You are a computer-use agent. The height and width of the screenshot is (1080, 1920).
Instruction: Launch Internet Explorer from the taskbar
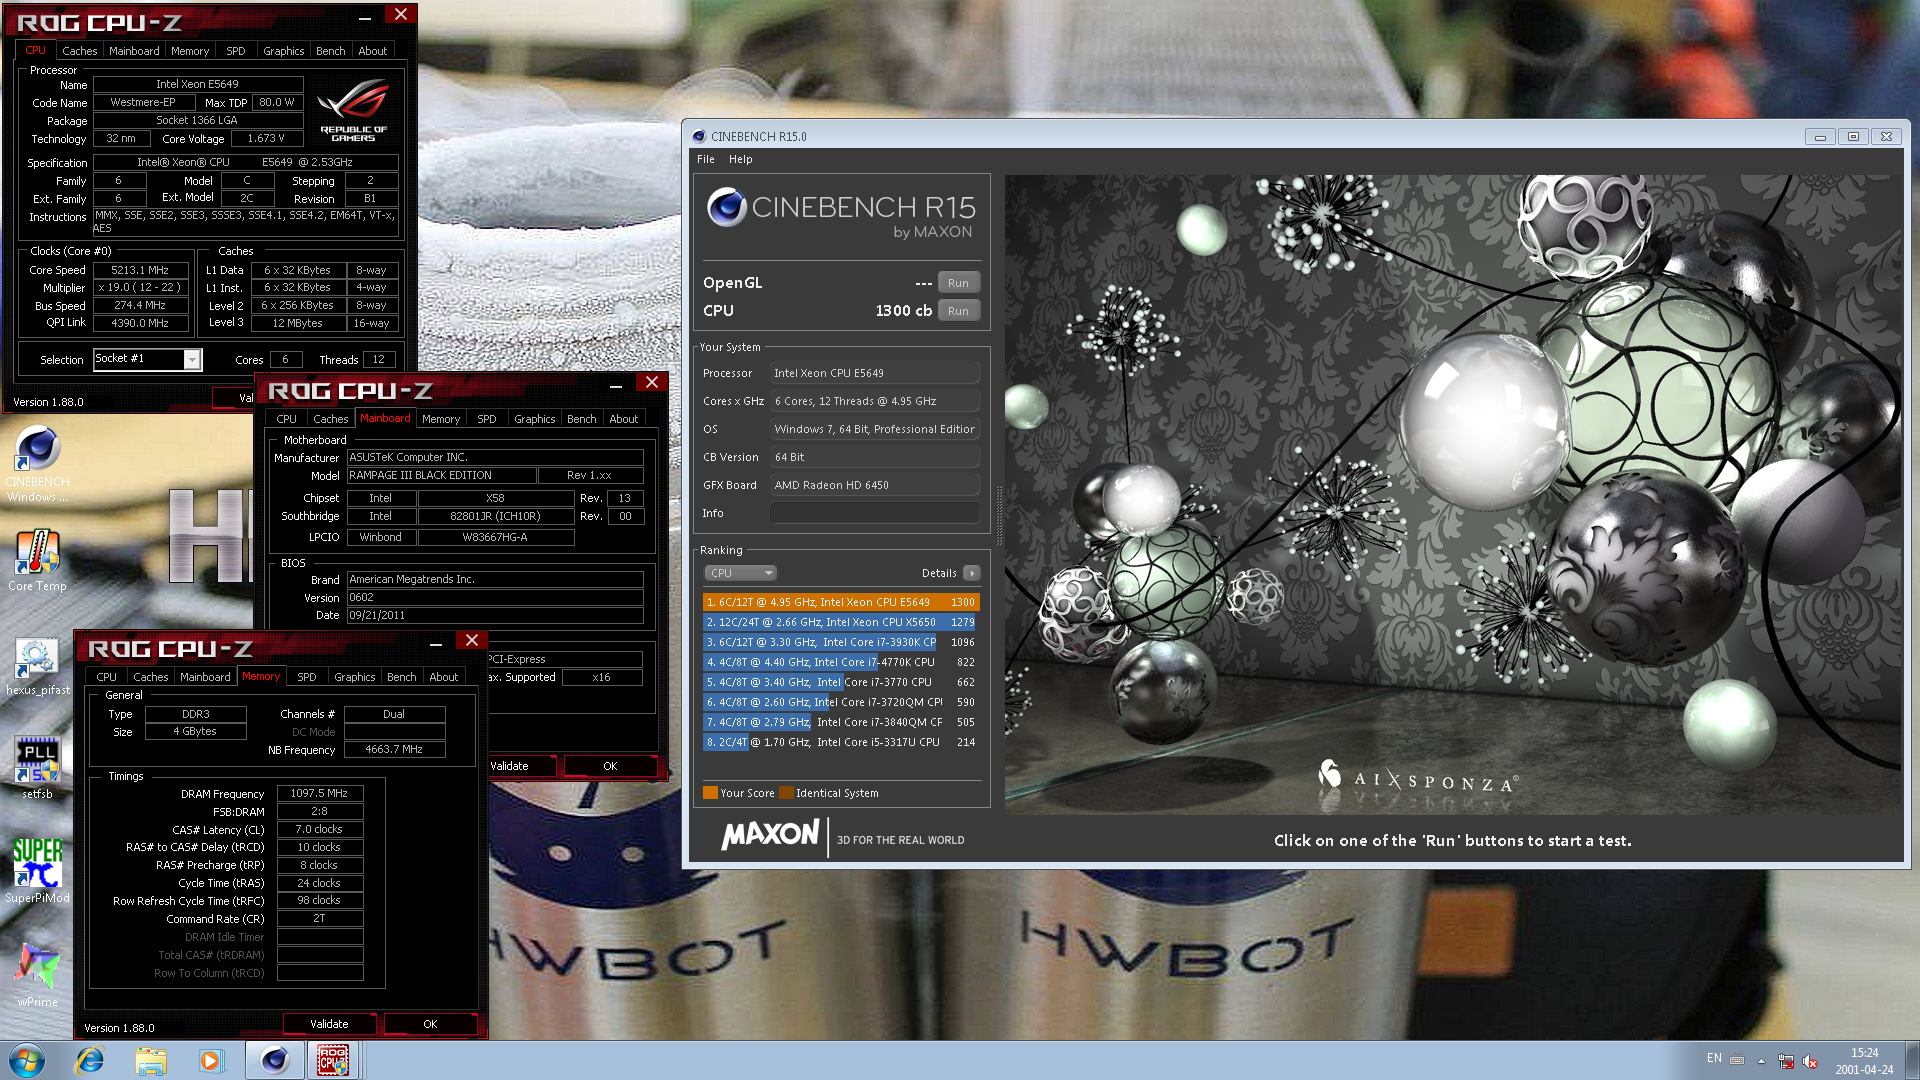[x=90, y=1060]
